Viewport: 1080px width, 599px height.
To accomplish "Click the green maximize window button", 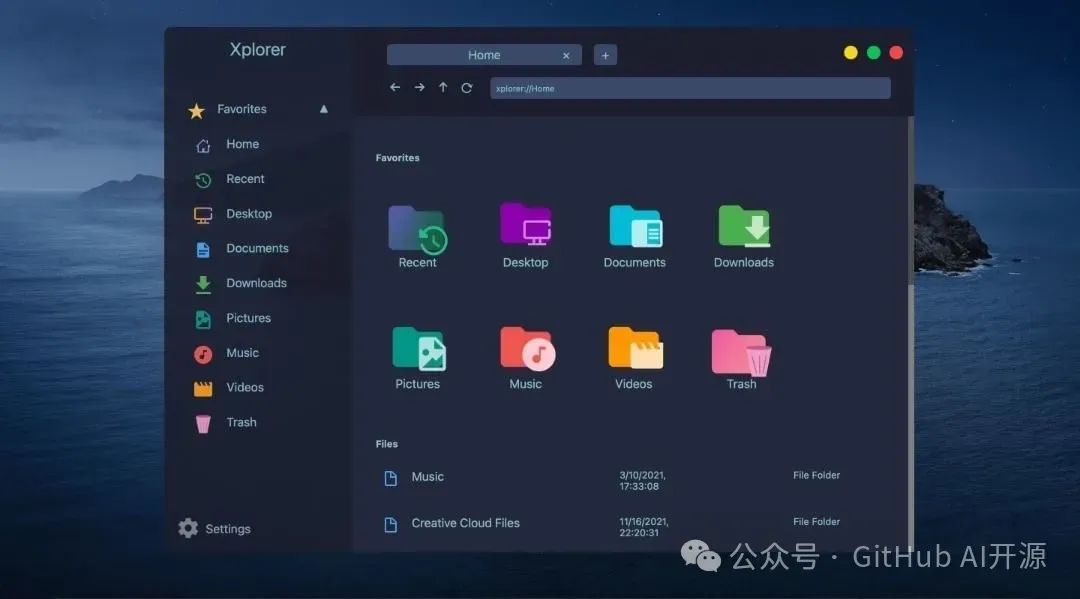I will point(873,53).
